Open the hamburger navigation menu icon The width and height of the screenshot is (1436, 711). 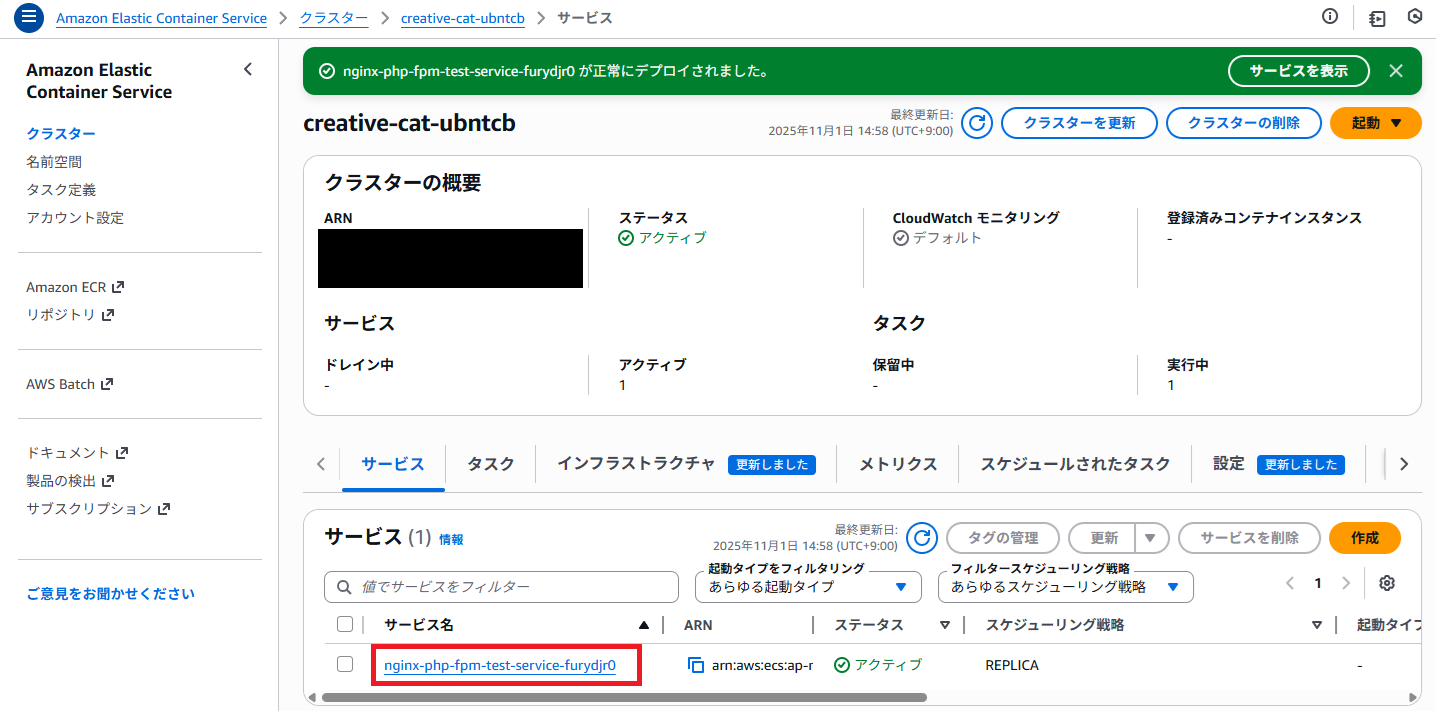(28, 17)
